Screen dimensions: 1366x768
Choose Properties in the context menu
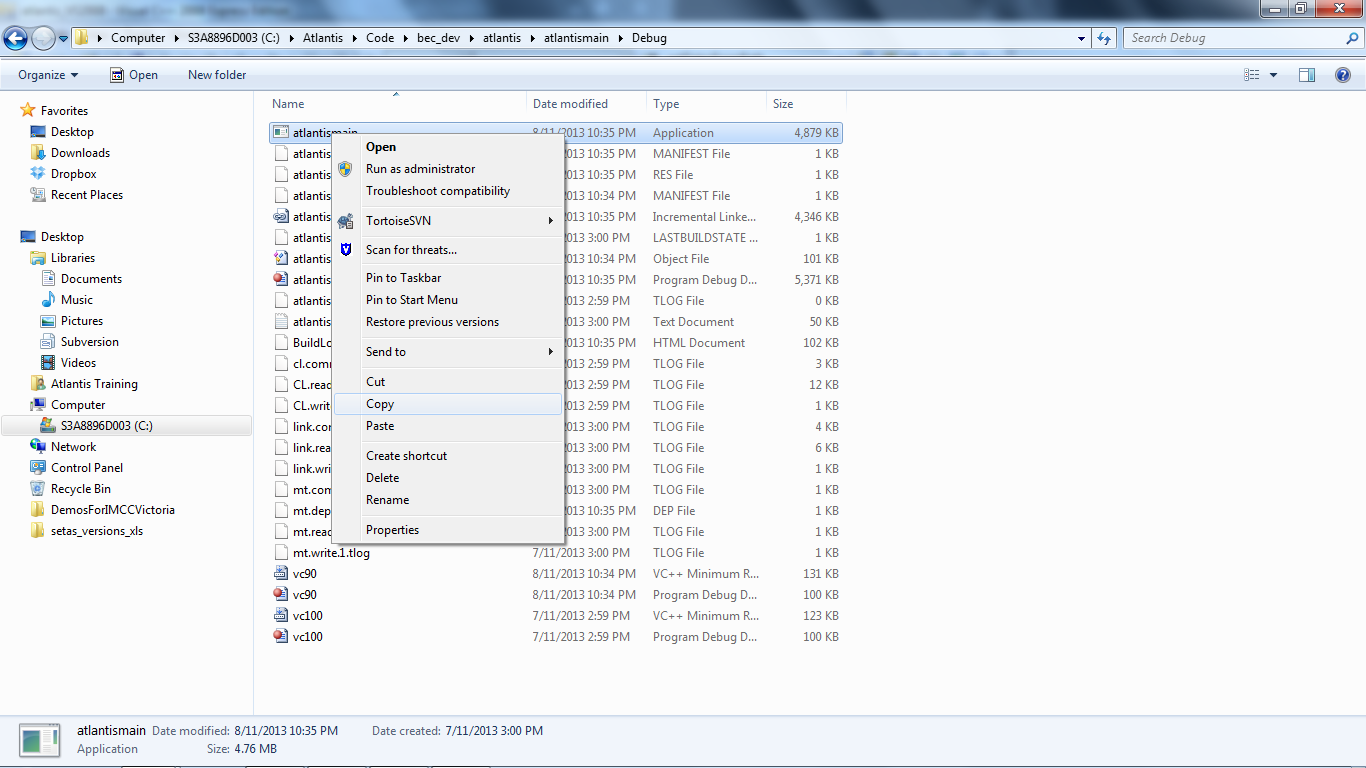(x=392, y=530)
